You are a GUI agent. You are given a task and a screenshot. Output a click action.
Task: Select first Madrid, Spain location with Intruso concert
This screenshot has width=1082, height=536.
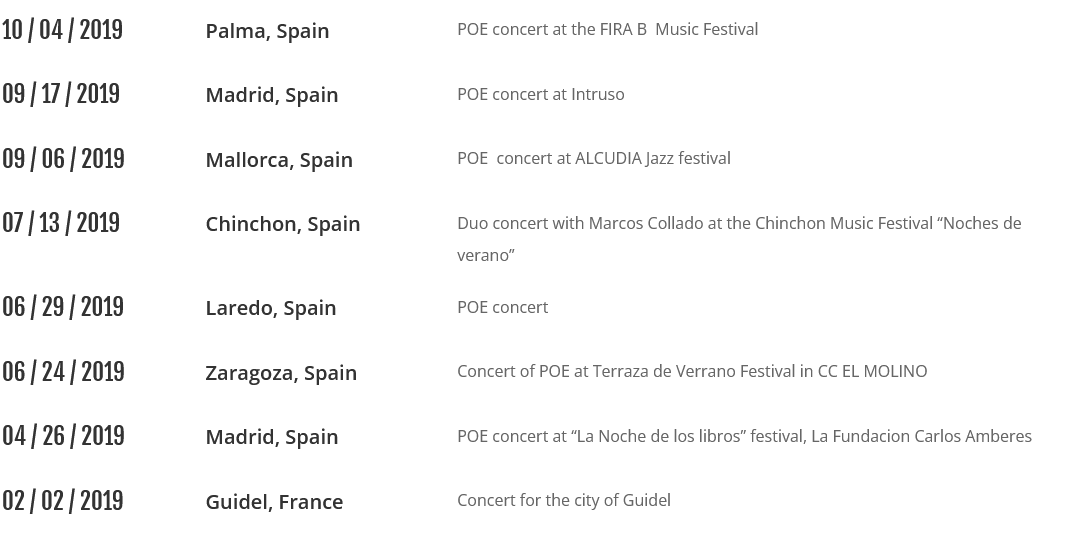pos(272,95)
